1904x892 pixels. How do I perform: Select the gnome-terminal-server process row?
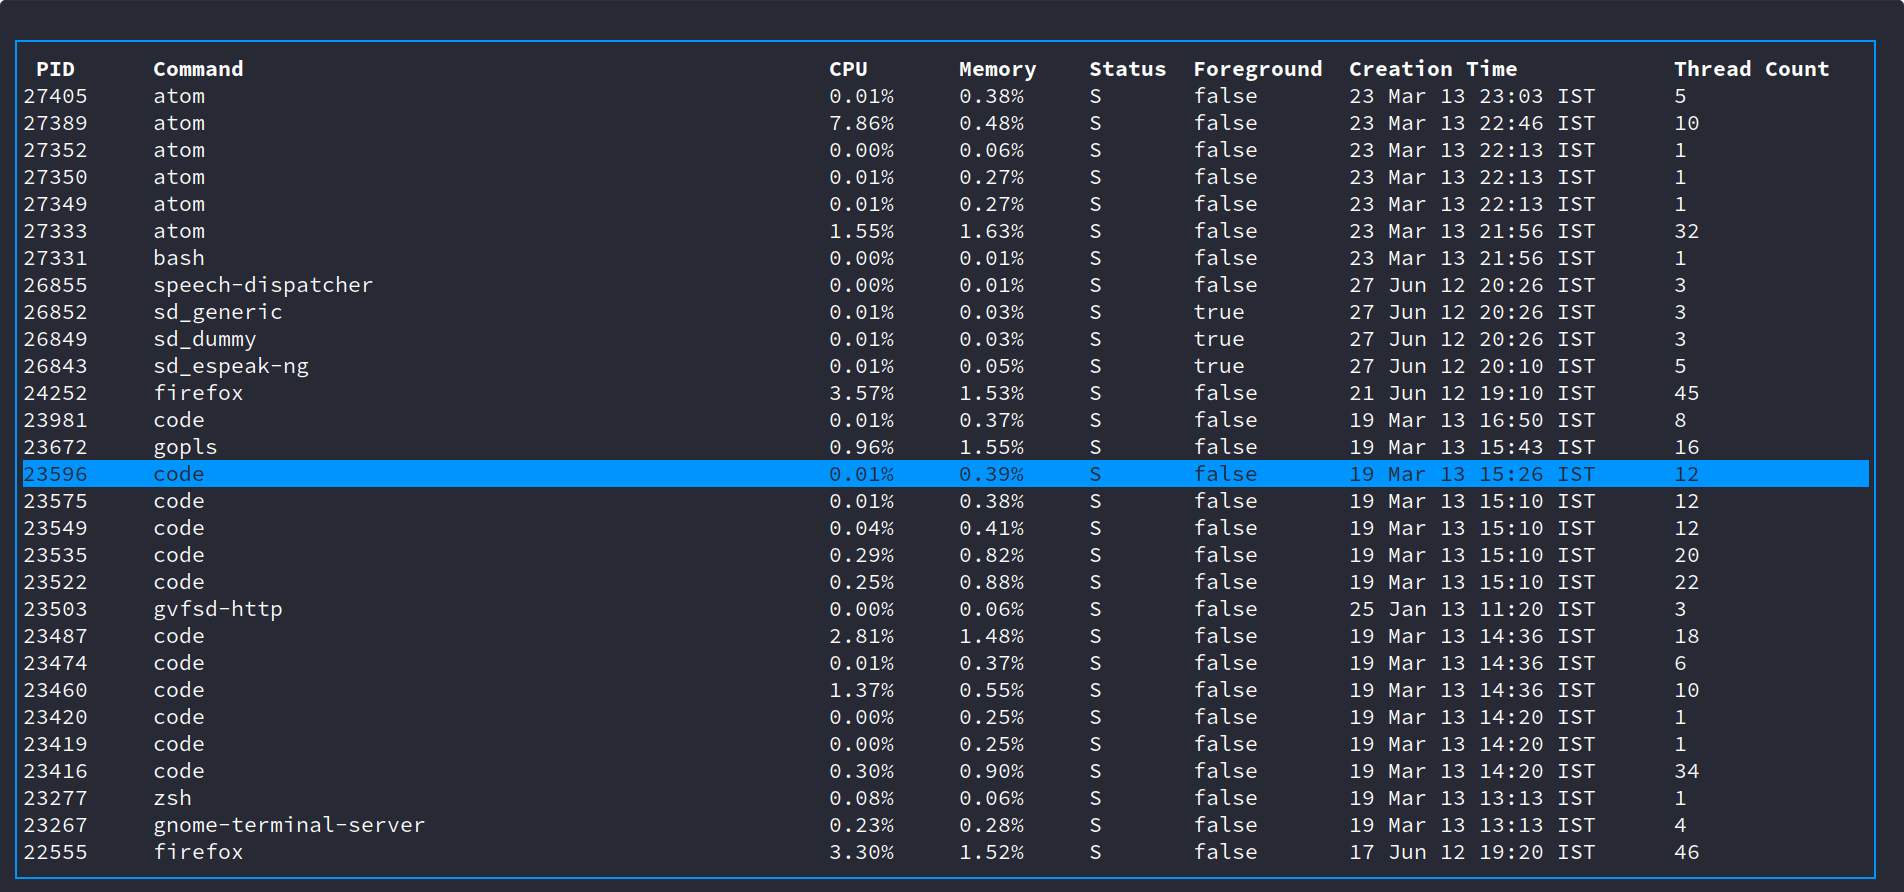[946, 825]
